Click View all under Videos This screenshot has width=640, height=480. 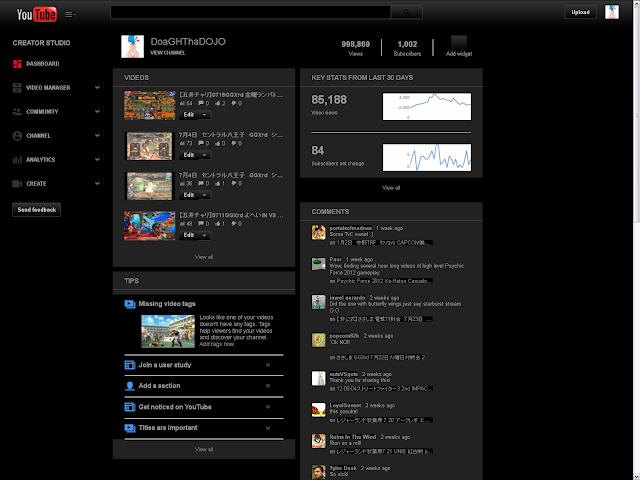tap(204, 257)
